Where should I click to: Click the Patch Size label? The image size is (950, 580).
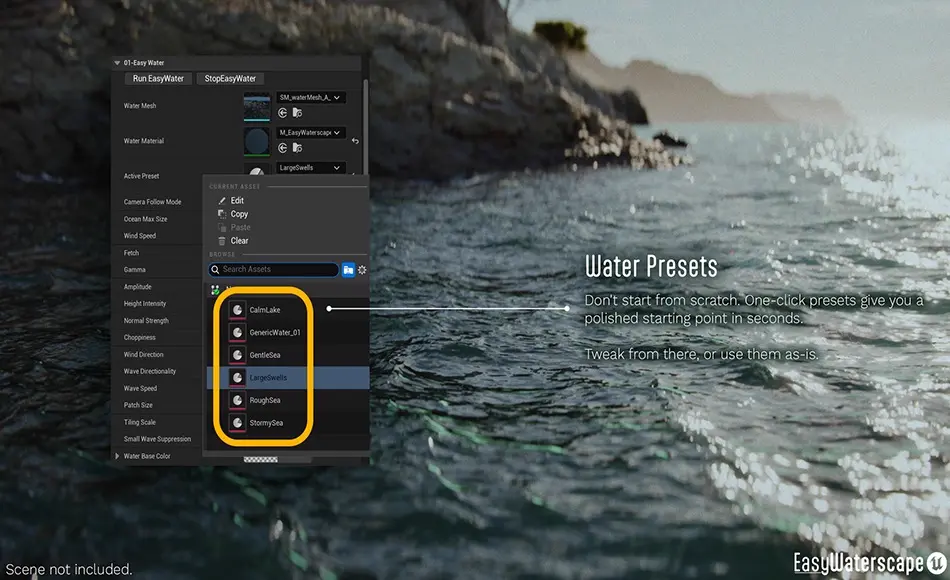138,405
